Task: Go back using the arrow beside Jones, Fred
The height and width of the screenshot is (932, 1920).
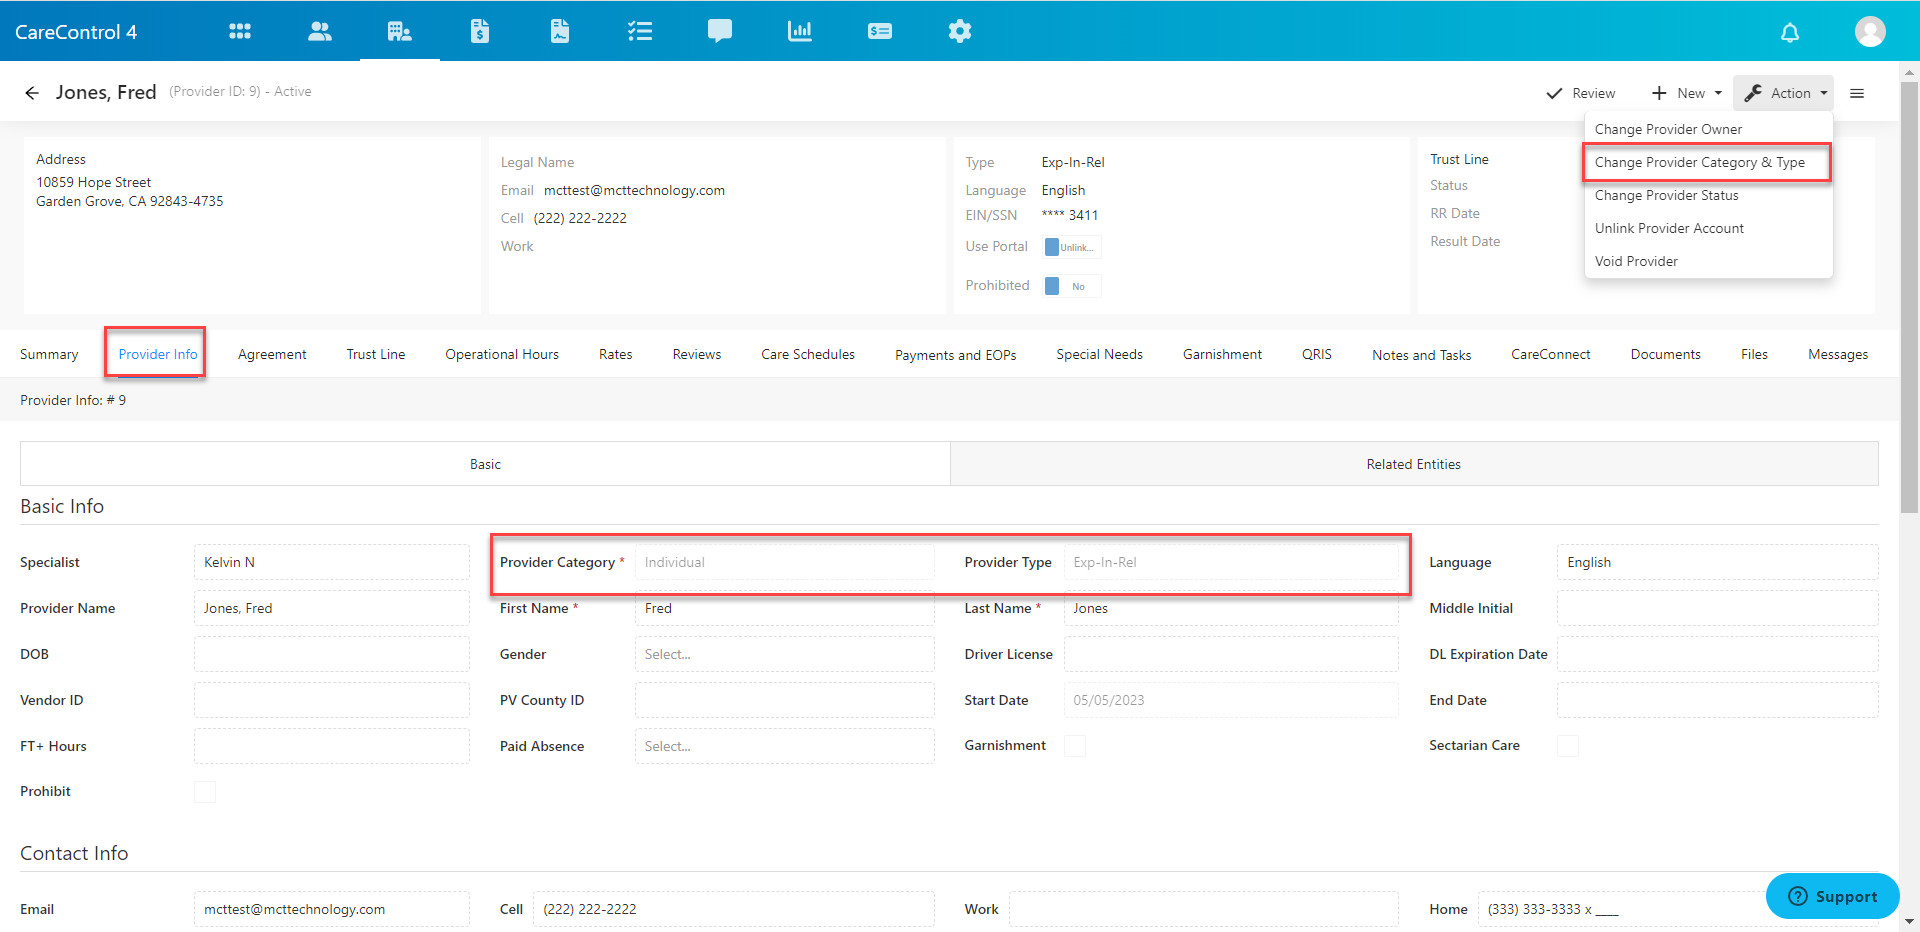Action: click(32, 93)
